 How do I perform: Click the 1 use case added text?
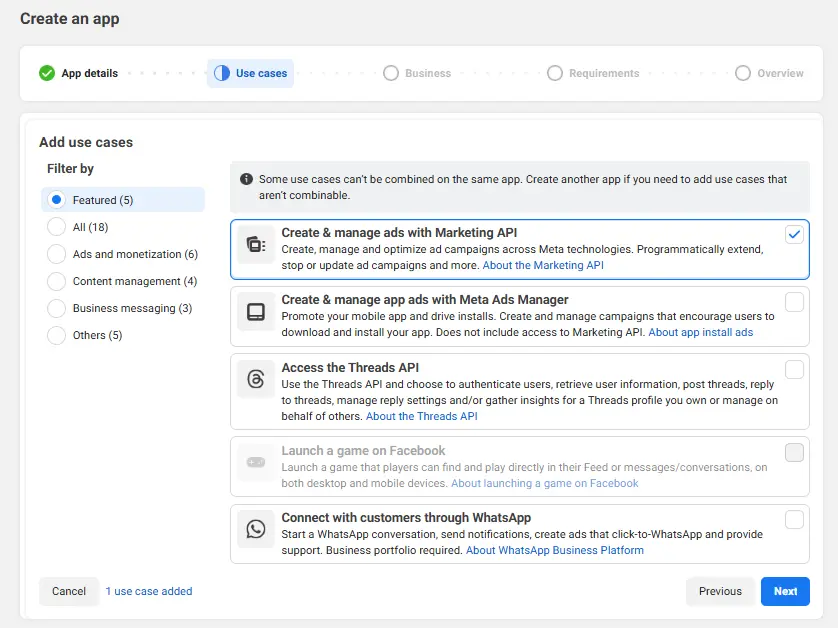click(x=148, y=591)
